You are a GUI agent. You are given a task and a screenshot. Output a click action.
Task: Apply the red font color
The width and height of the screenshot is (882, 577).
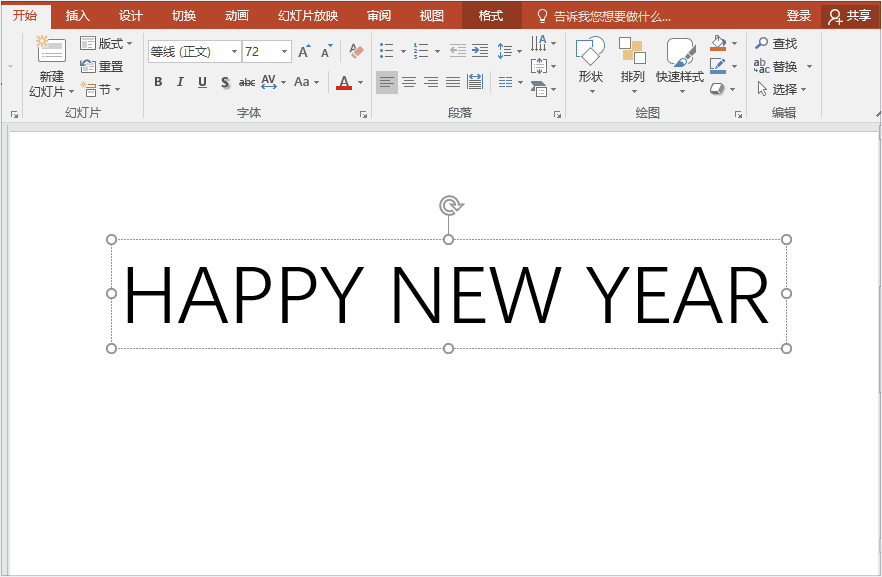[x=344, y=82]
